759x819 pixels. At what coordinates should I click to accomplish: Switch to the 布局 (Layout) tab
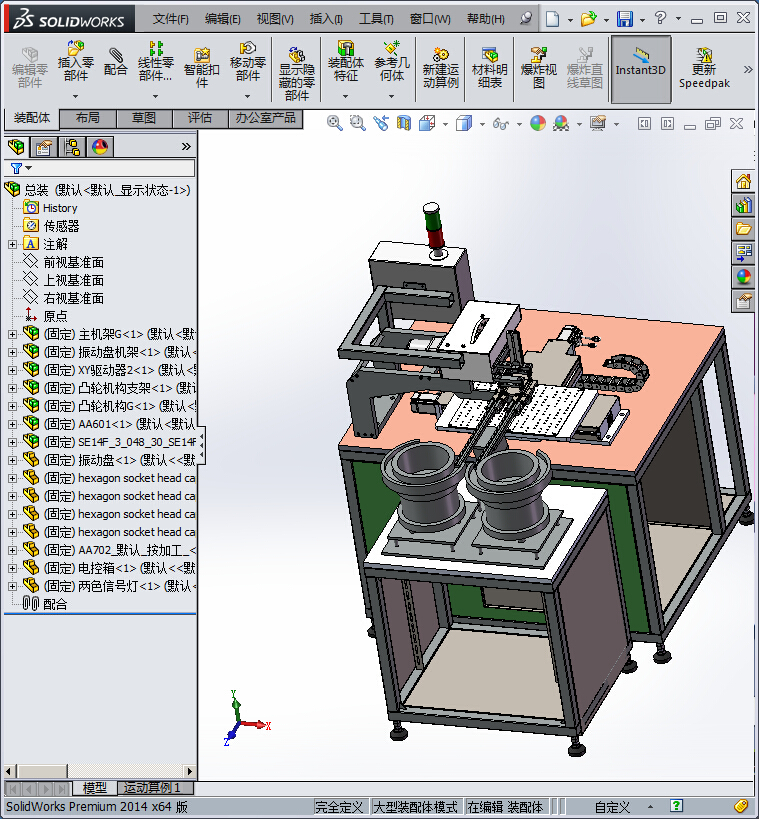click(x=88, y=118)
